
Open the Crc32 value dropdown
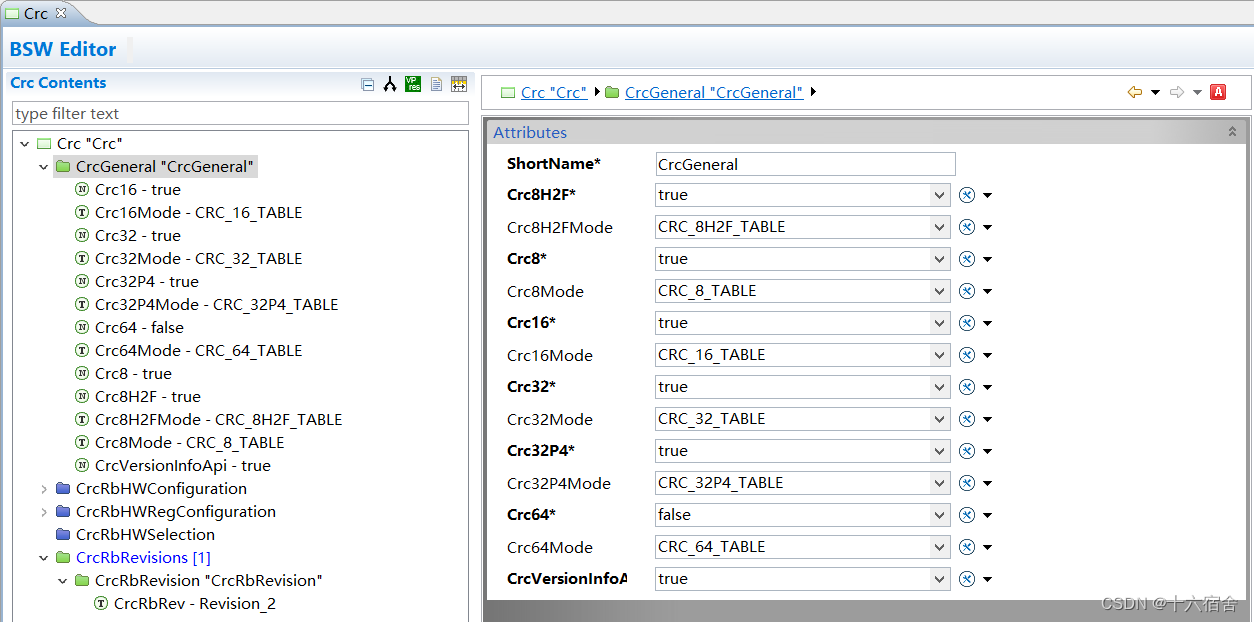939,387
